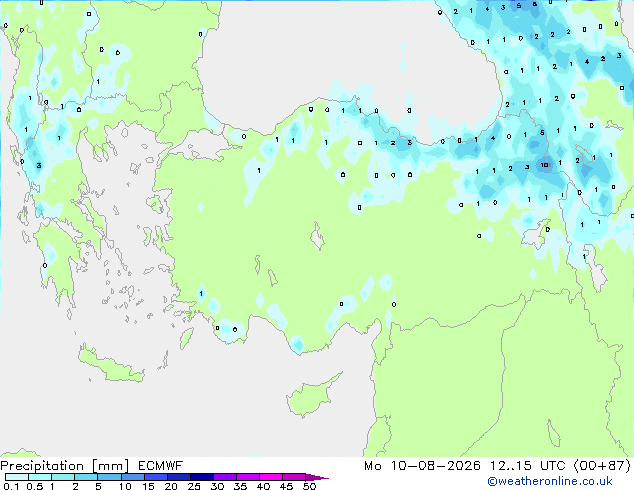The height and width of the screenshot is (490, 634).
Task: Click the '50' legend value label
Action: click(x=309, y=486)
